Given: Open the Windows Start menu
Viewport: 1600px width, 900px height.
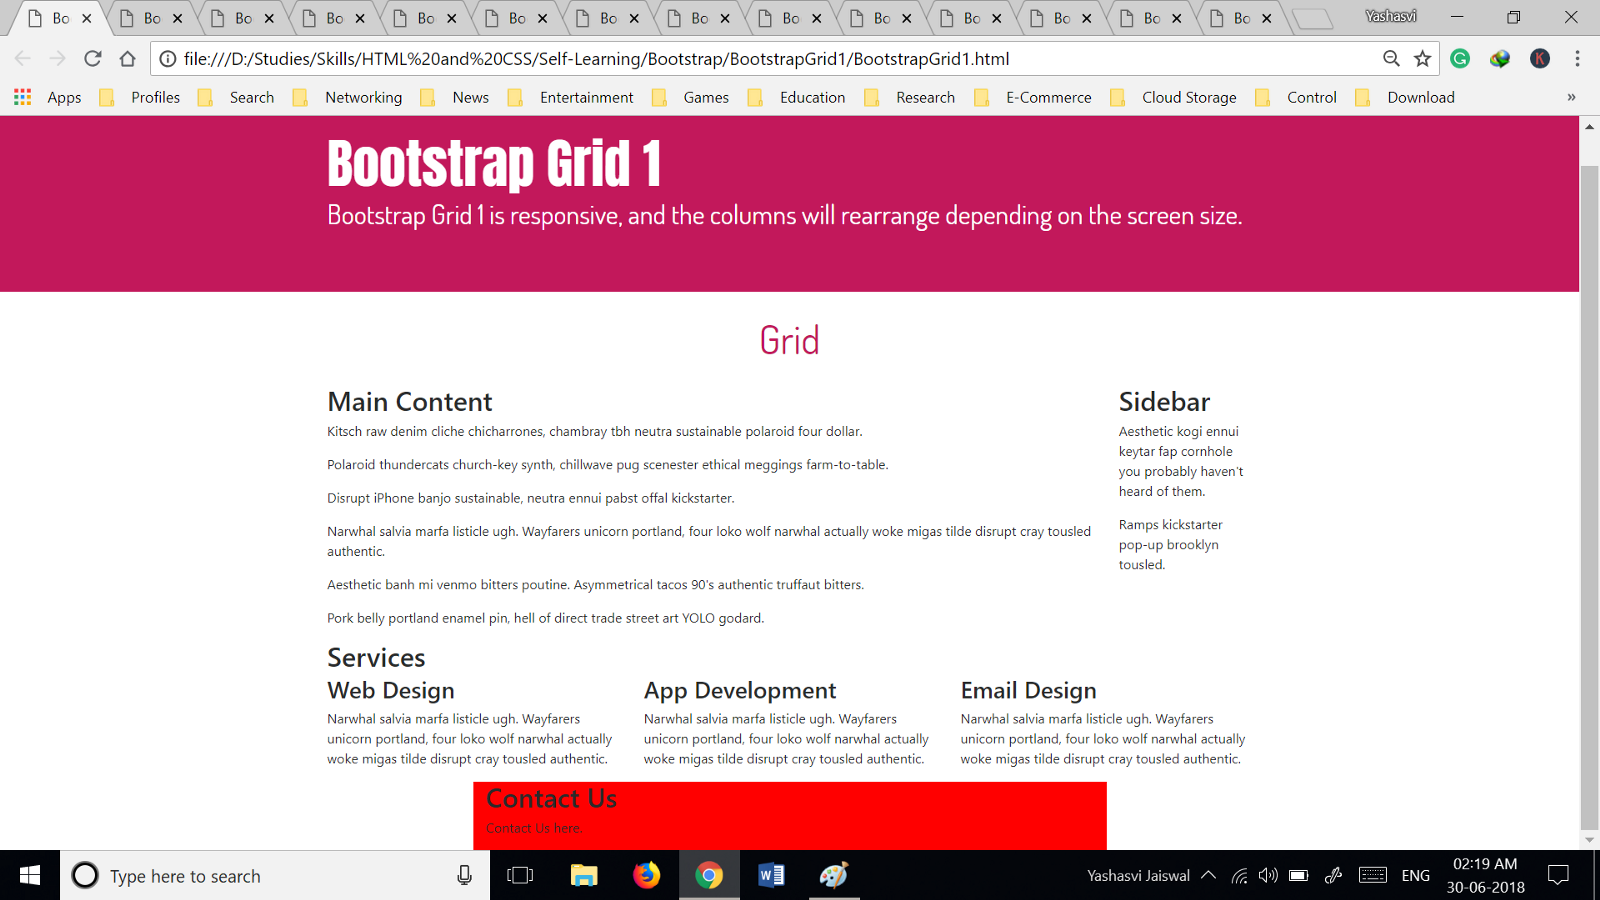Looking at the screenshot, I should click(30, 876).
